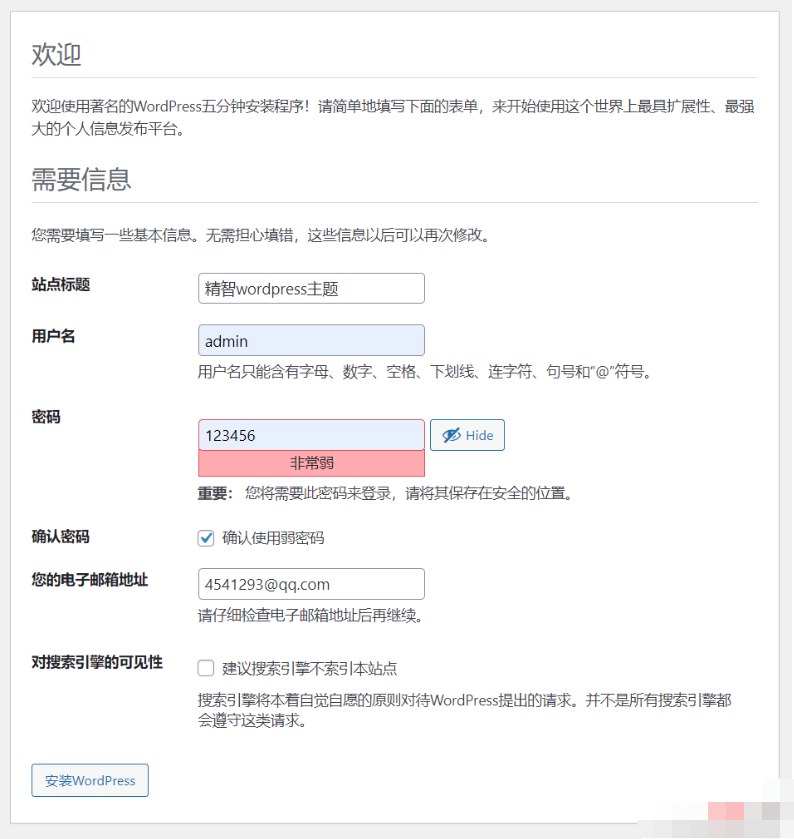Click the 非常弱 password strength indicator
This screenshot has height=839, width=794.
pyautogui.click(x=311, y=463)
